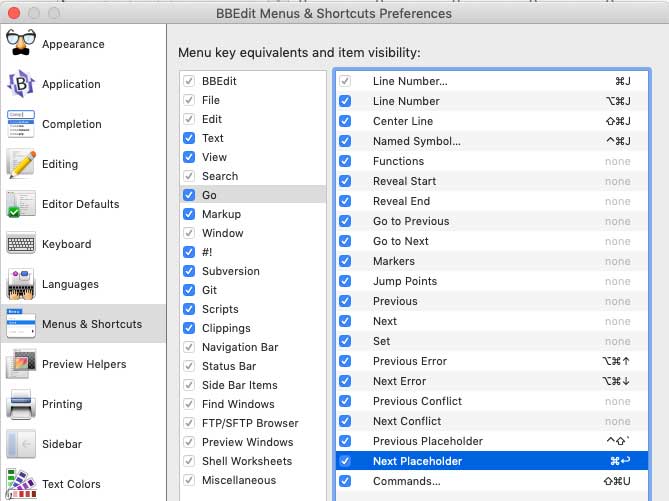The image size is (669, 501).
Task: Click the Text Colors swatch icon
Action: point(21,484)
